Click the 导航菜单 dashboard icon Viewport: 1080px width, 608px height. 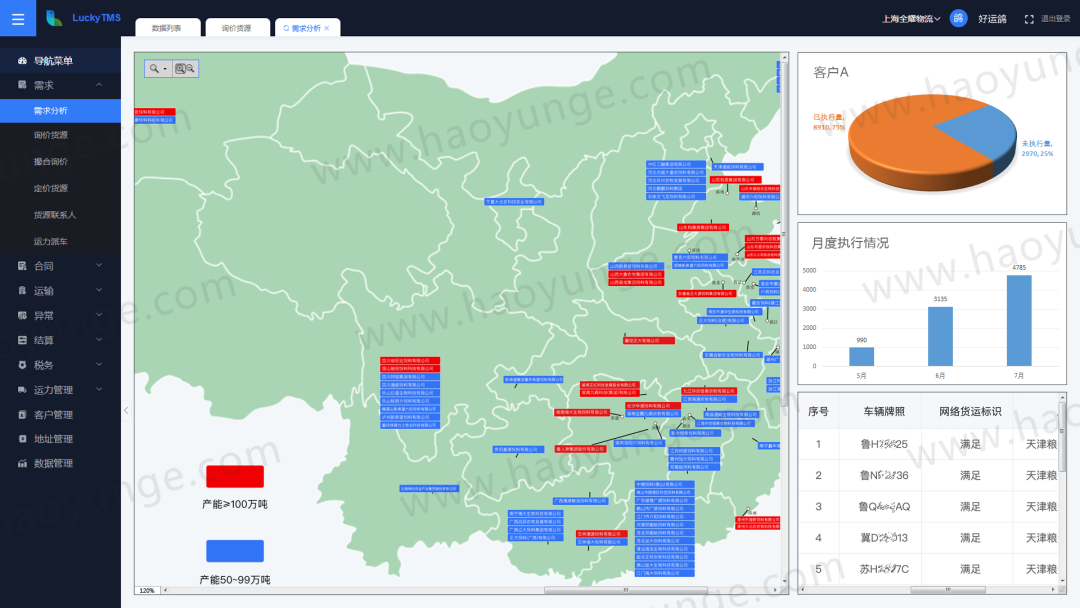click(x=22, y=61)
